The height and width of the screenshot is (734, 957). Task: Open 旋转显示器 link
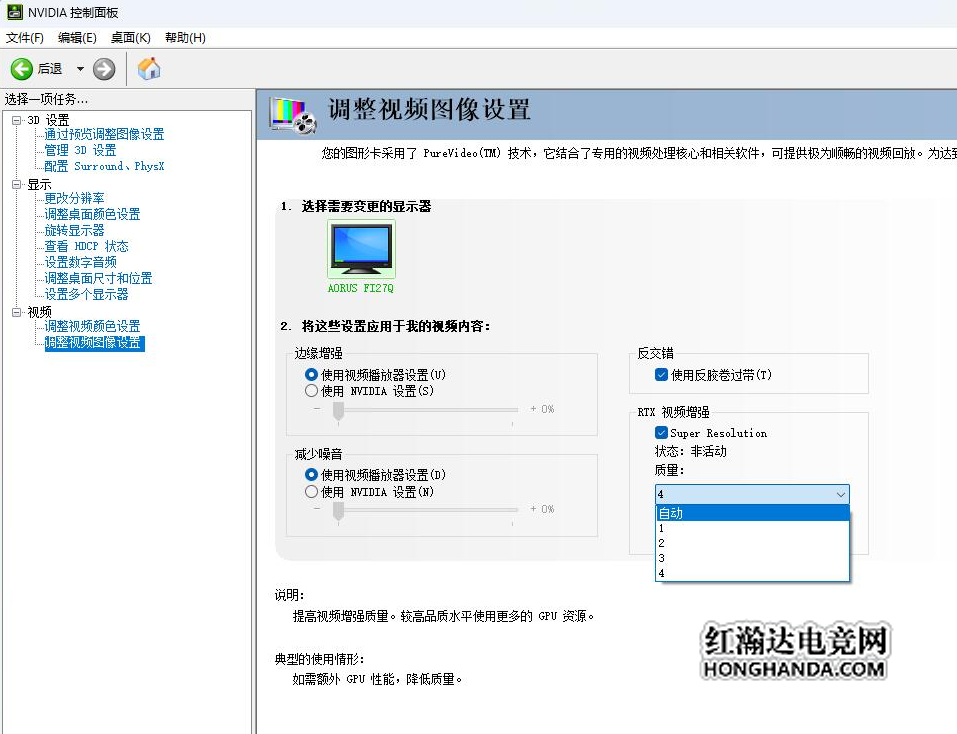click(74, 230)
